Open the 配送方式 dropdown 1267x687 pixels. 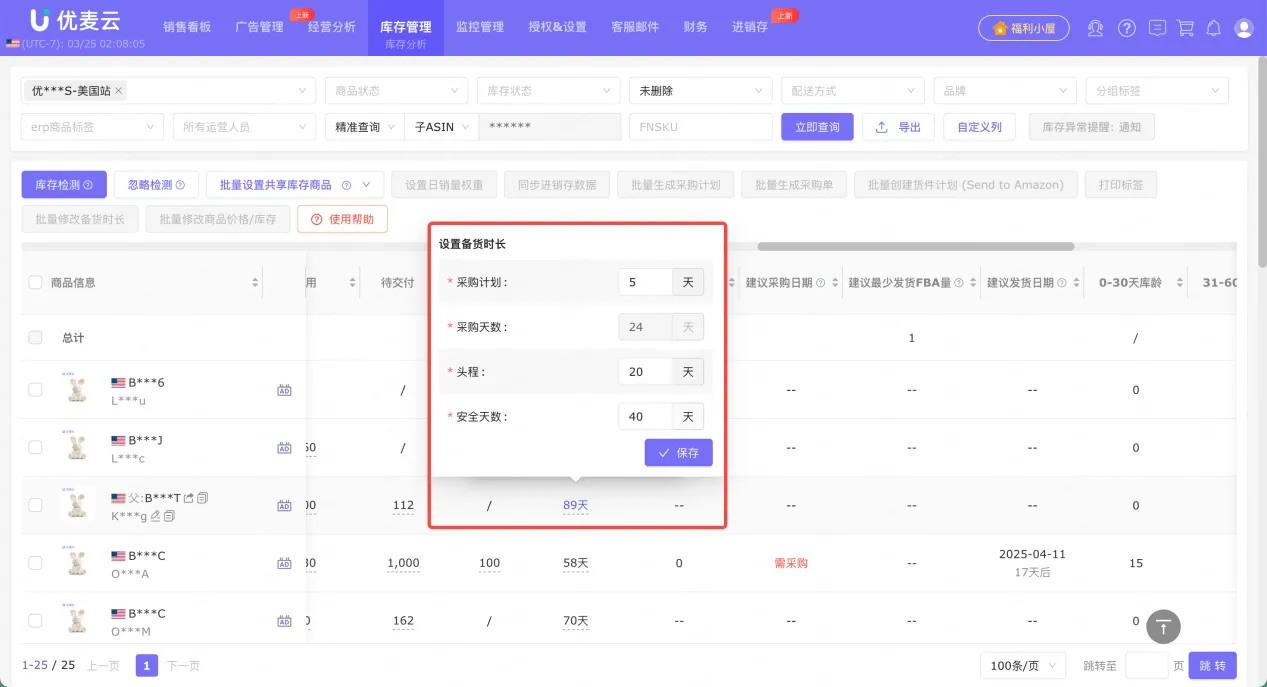(852, 91)
